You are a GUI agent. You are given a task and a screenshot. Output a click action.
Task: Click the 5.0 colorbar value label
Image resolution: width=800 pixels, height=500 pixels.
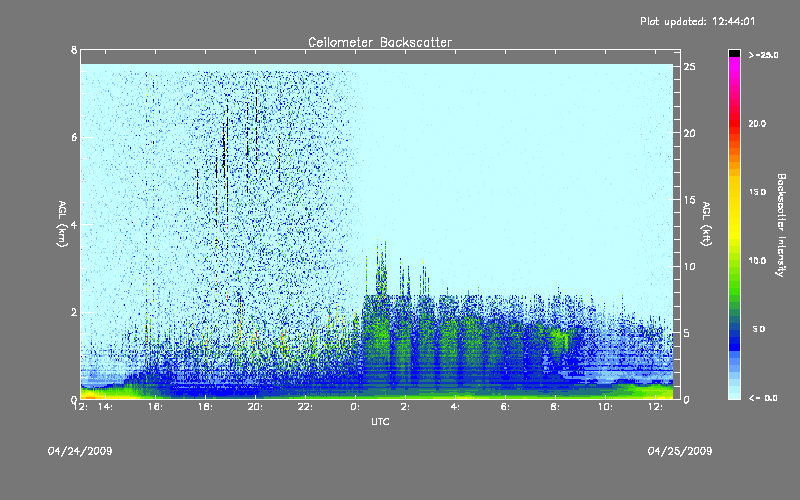pyautogui.click(x=759, y=329)
